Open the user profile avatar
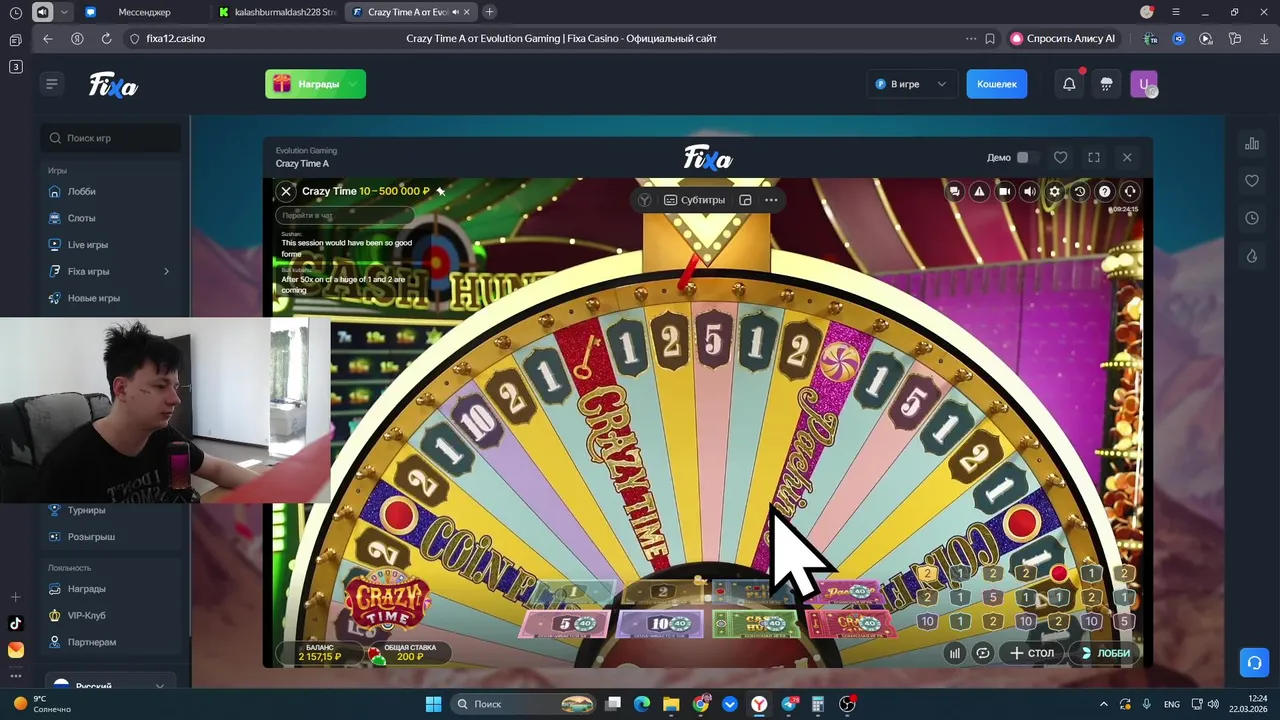Image resolution: width=1280 pixels, height=720 pixels. pos(1144,84)
